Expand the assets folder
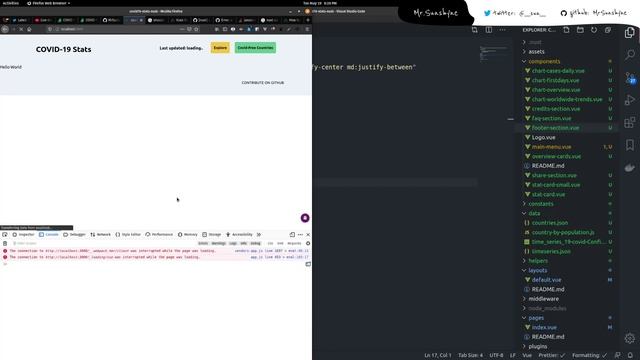640x360 pixels. coord(536,52)
